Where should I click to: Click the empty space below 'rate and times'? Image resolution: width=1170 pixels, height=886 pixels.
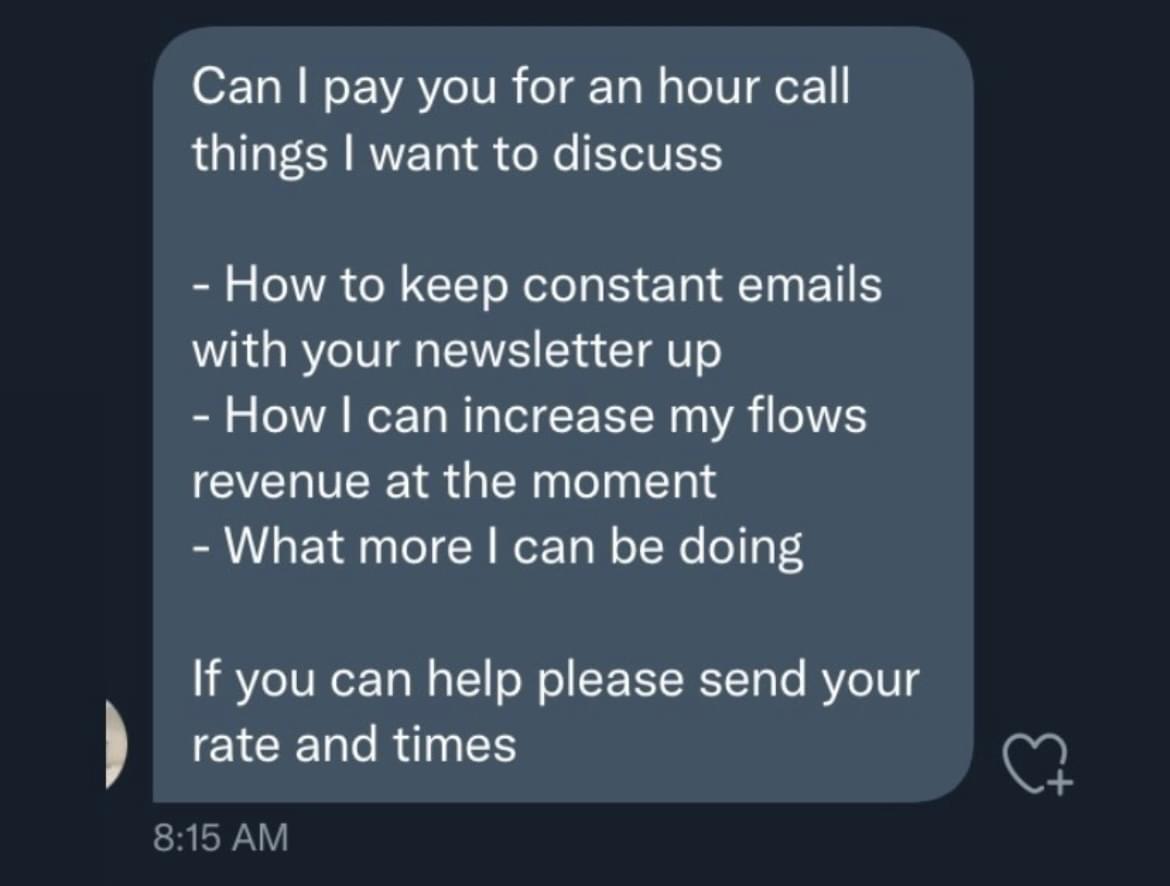click(563, 785)
